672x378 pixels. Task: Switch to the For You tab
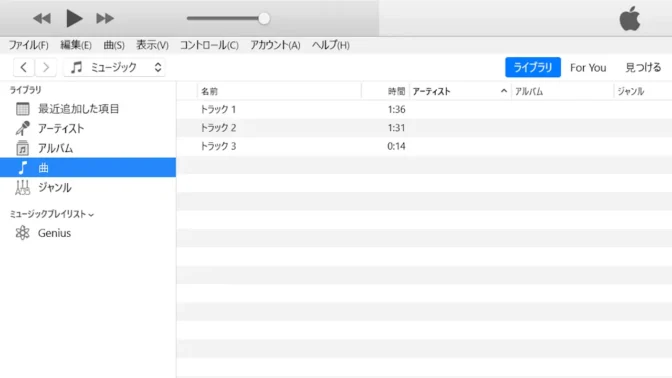coord(588,68)
